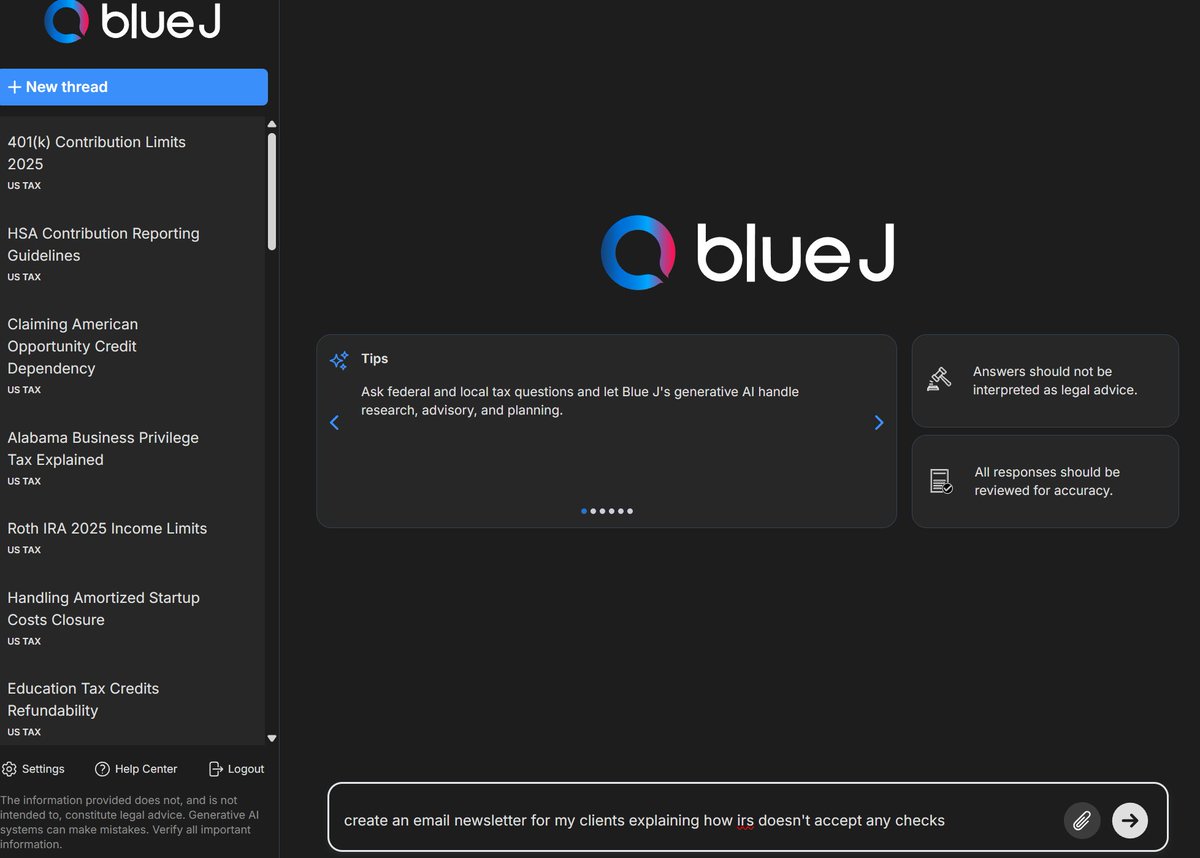This screenshot has width=1200, height=858.
Task: Click the Blue J logo in sidebar
Action: (133, 21)
